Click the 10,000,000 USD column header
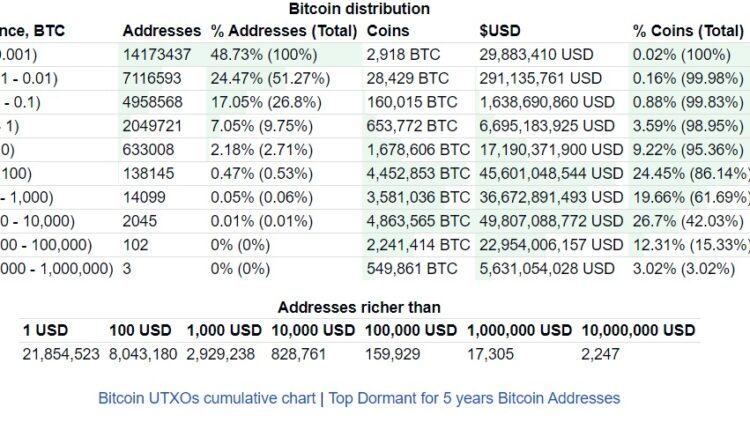This screenshot has width=750, height=430. [638, 330]
